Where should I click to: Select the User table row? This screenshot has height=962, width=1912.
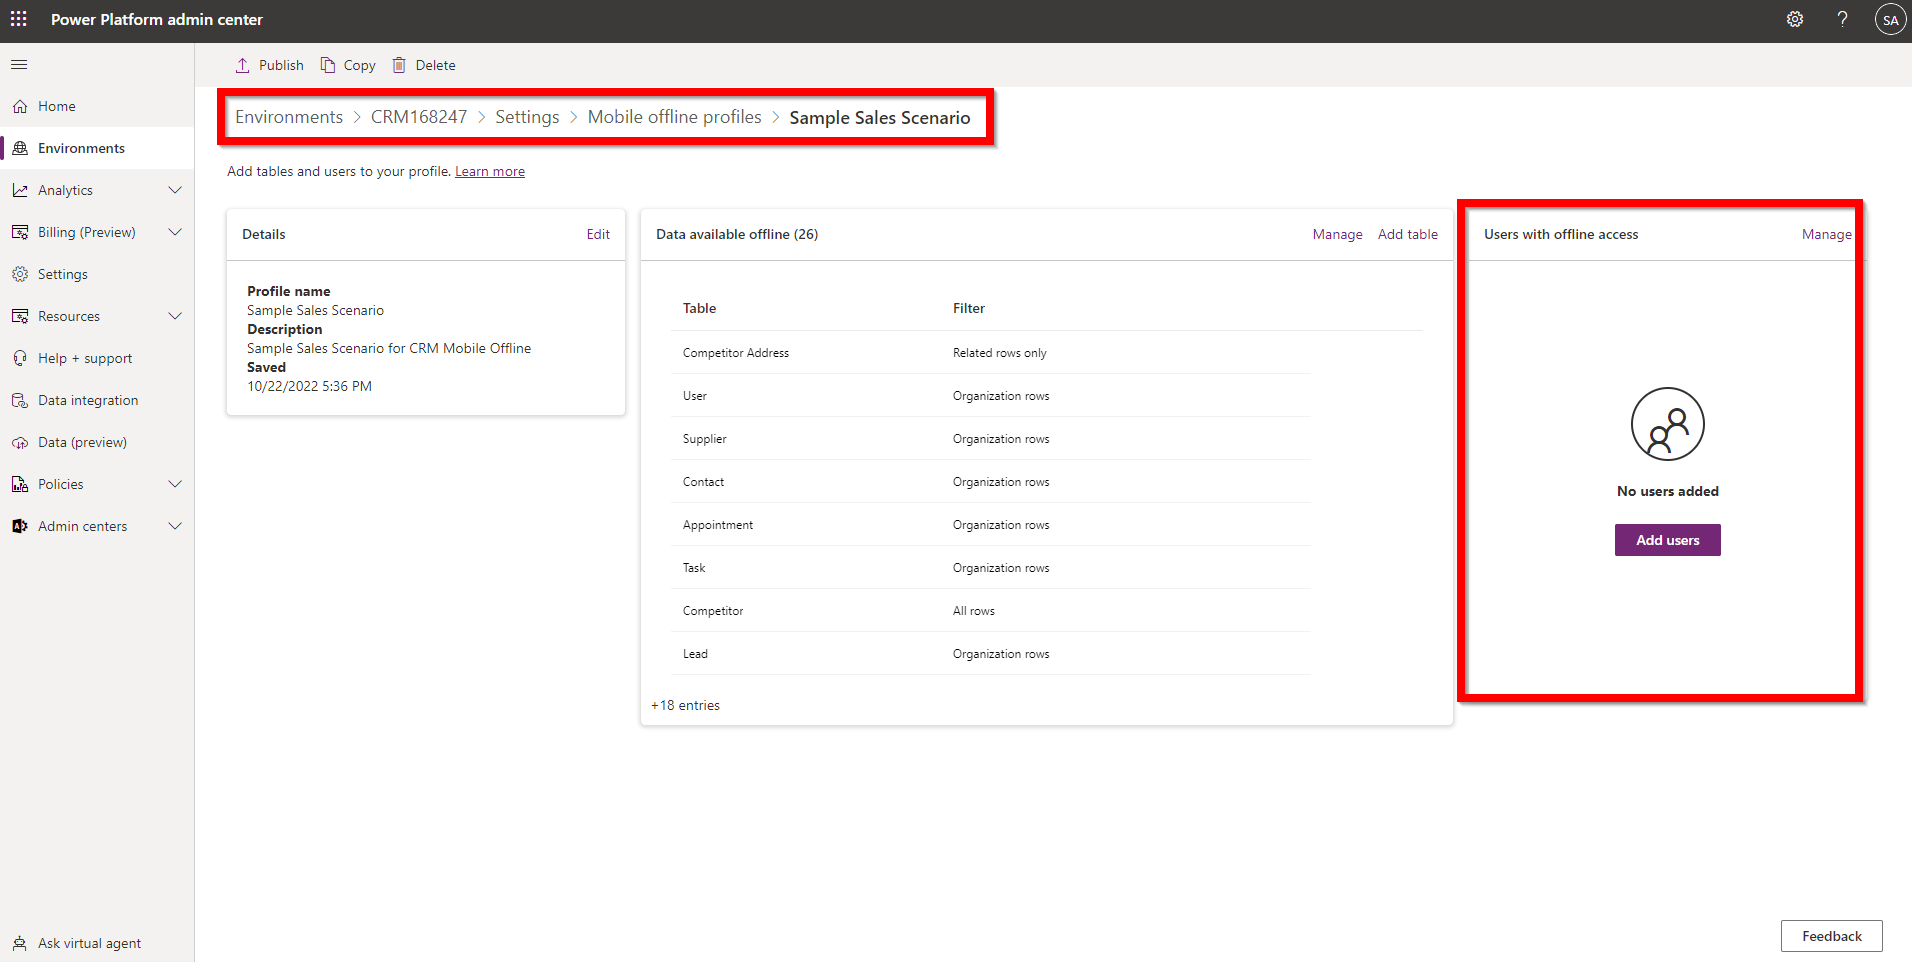[991, 395]
